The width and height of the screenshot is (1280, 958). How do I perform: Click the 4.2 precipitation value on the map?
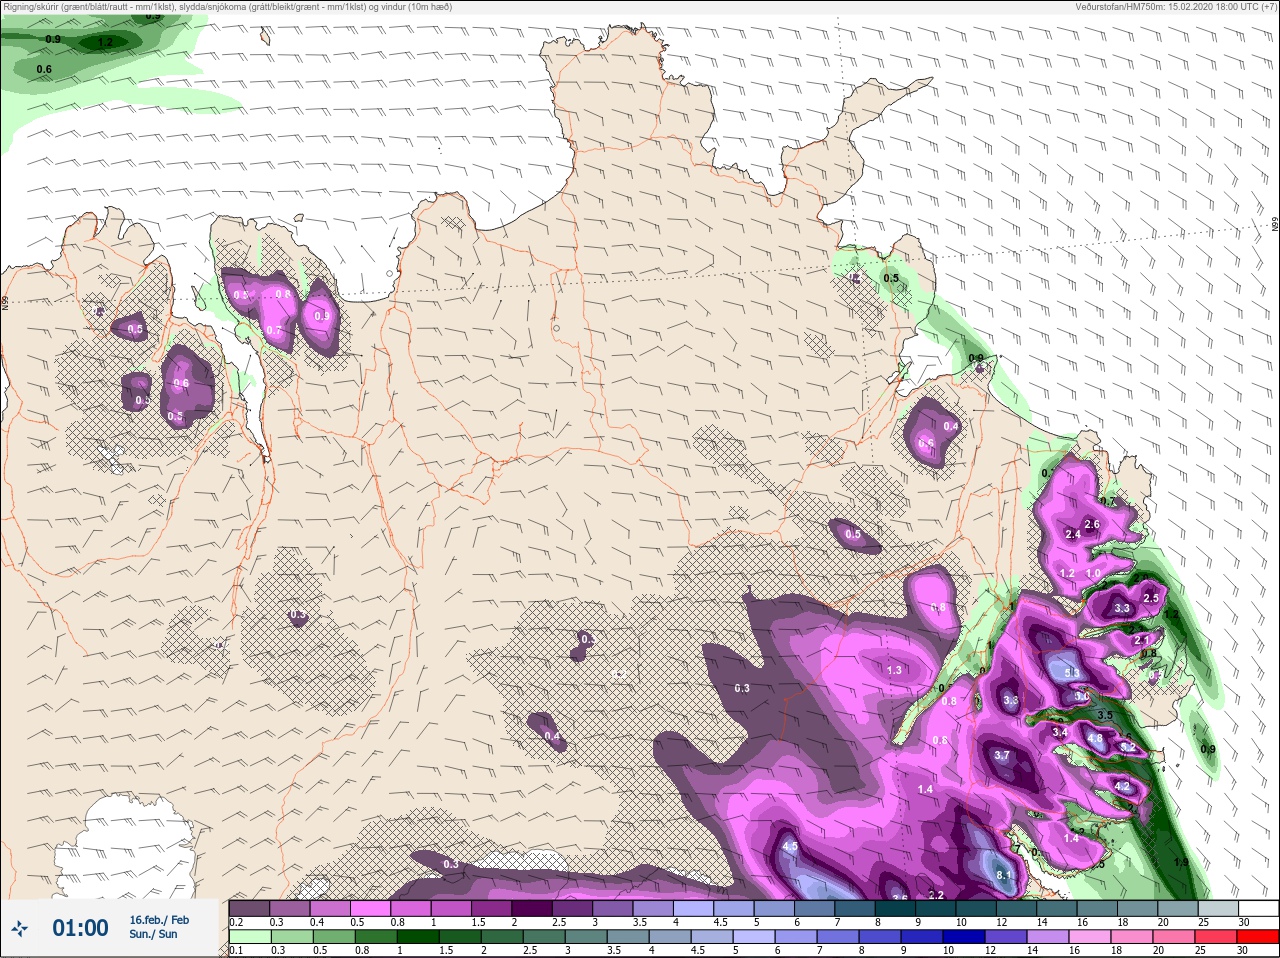pyautogui.click(x=1122, y=787)
